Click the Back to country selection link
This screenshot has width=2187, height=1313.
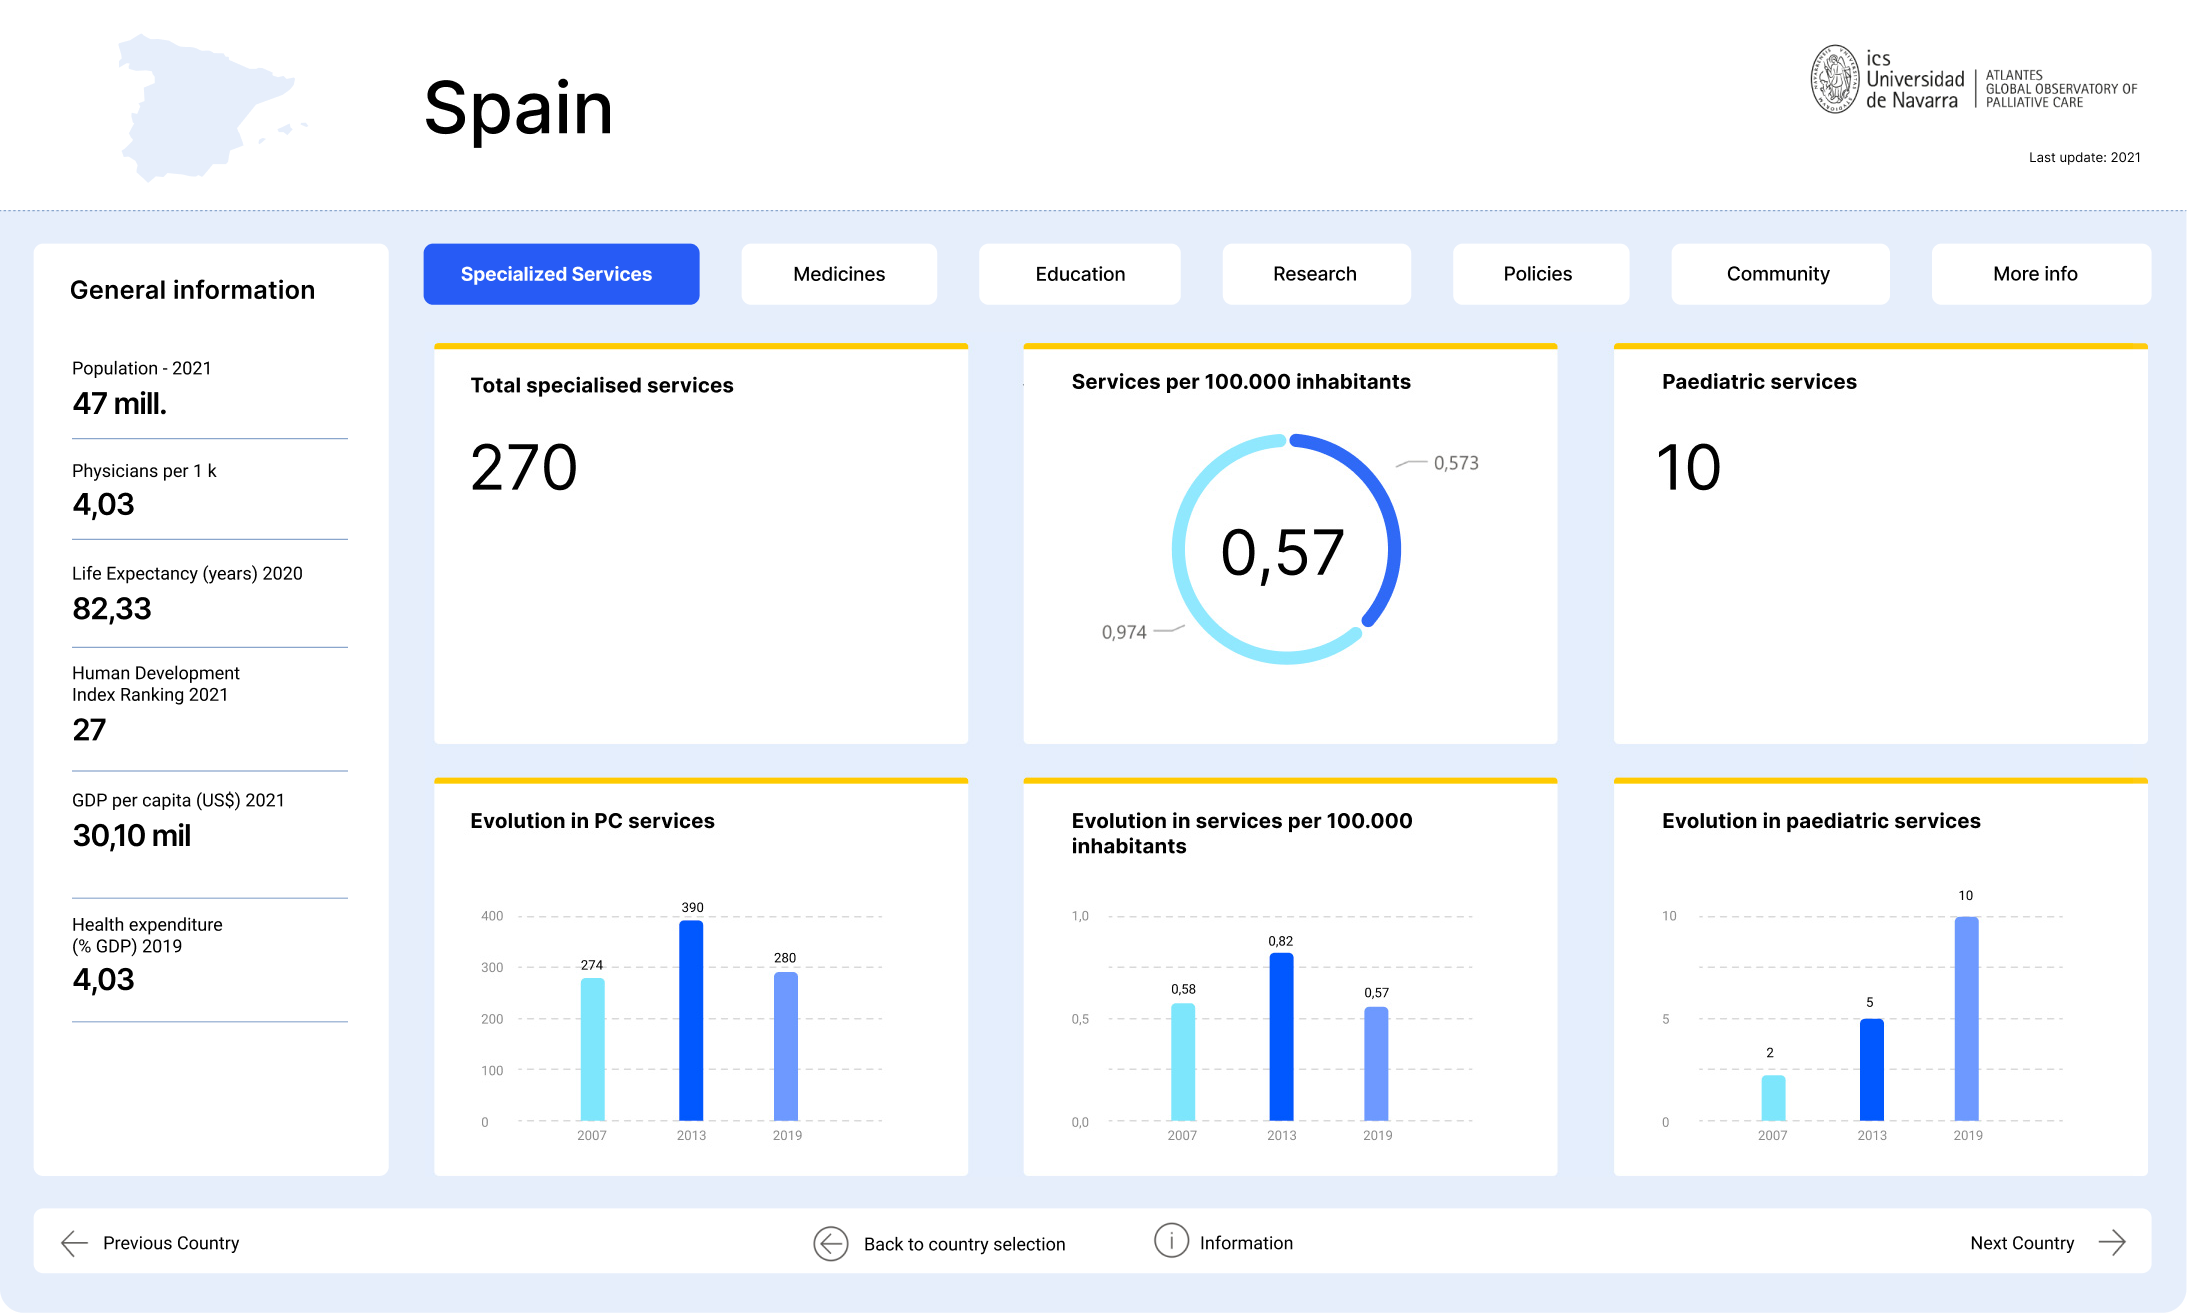pyautogui.click(x=964, y=1244)
